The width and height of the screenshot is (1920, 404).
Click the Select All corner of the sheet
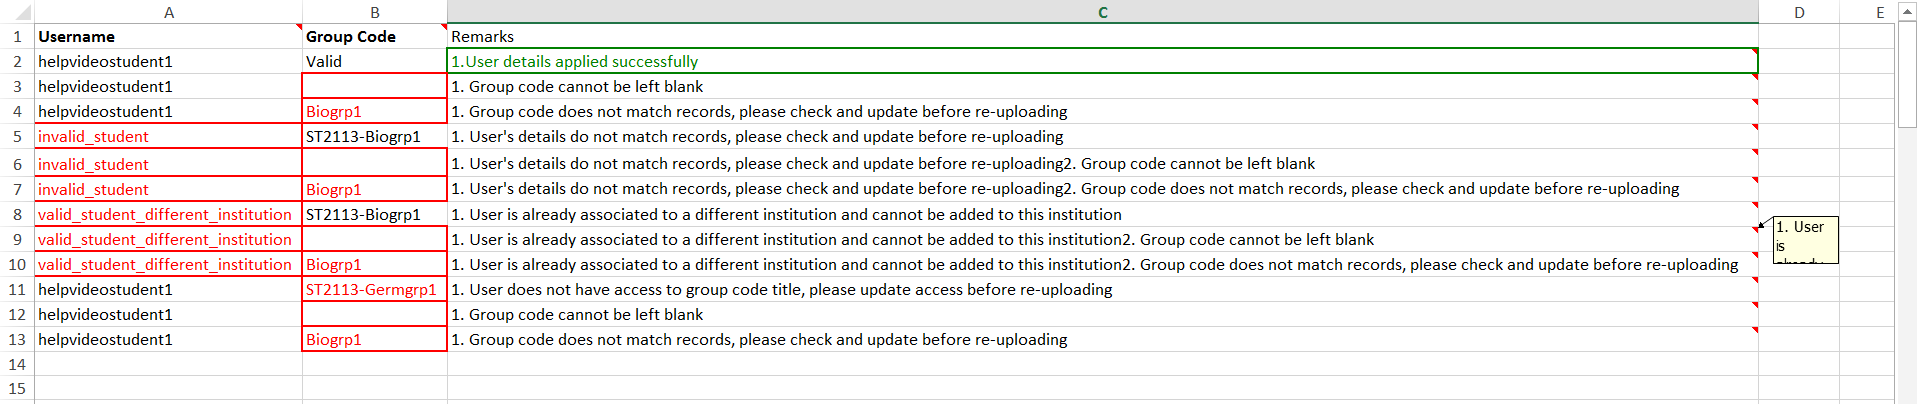click(17, 12)
